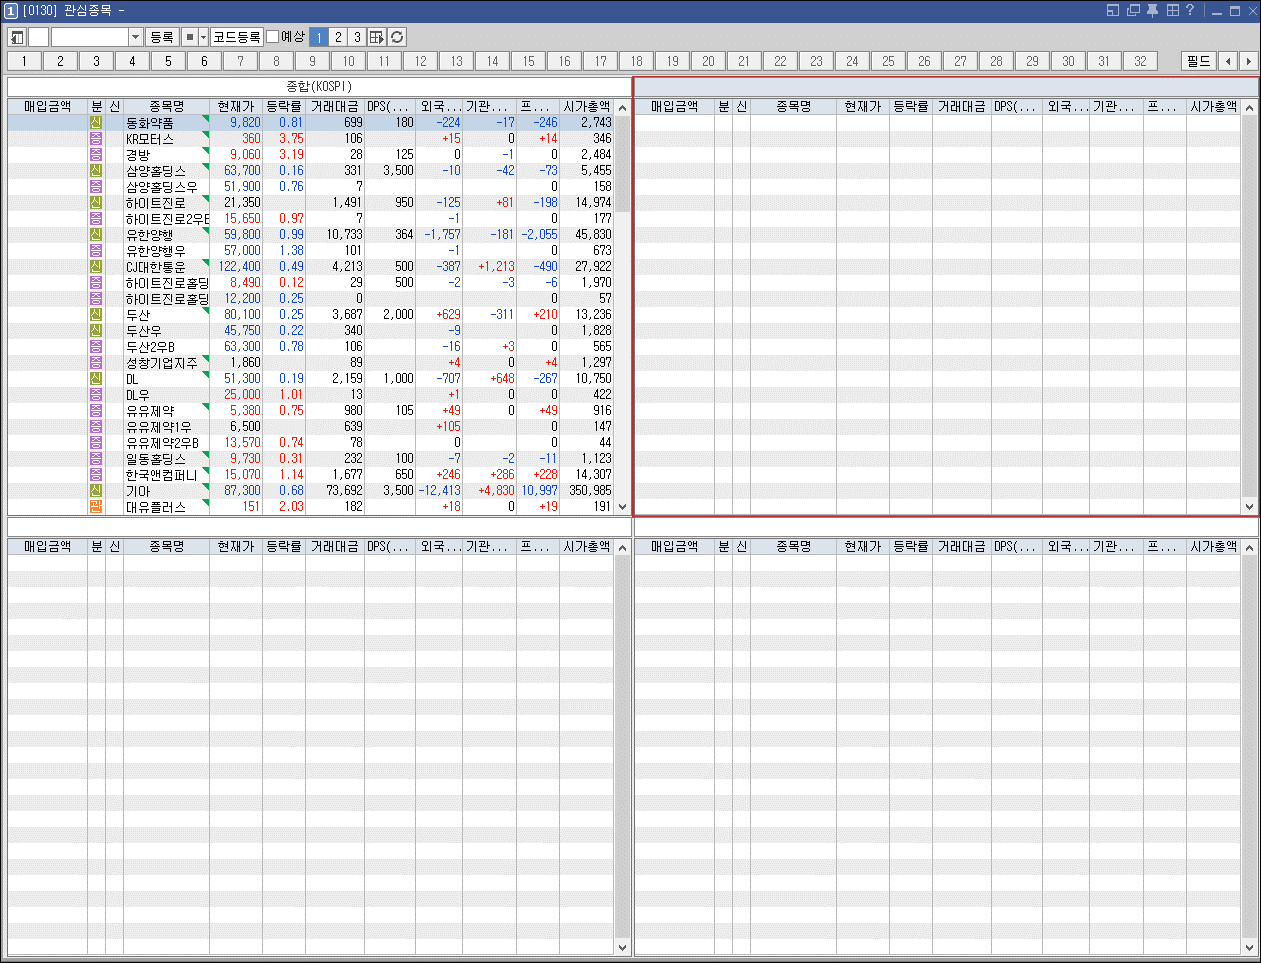Screen dimensions: 1261x963
Task: Click the 필드 right arrow button
Action: (1248, 61)
